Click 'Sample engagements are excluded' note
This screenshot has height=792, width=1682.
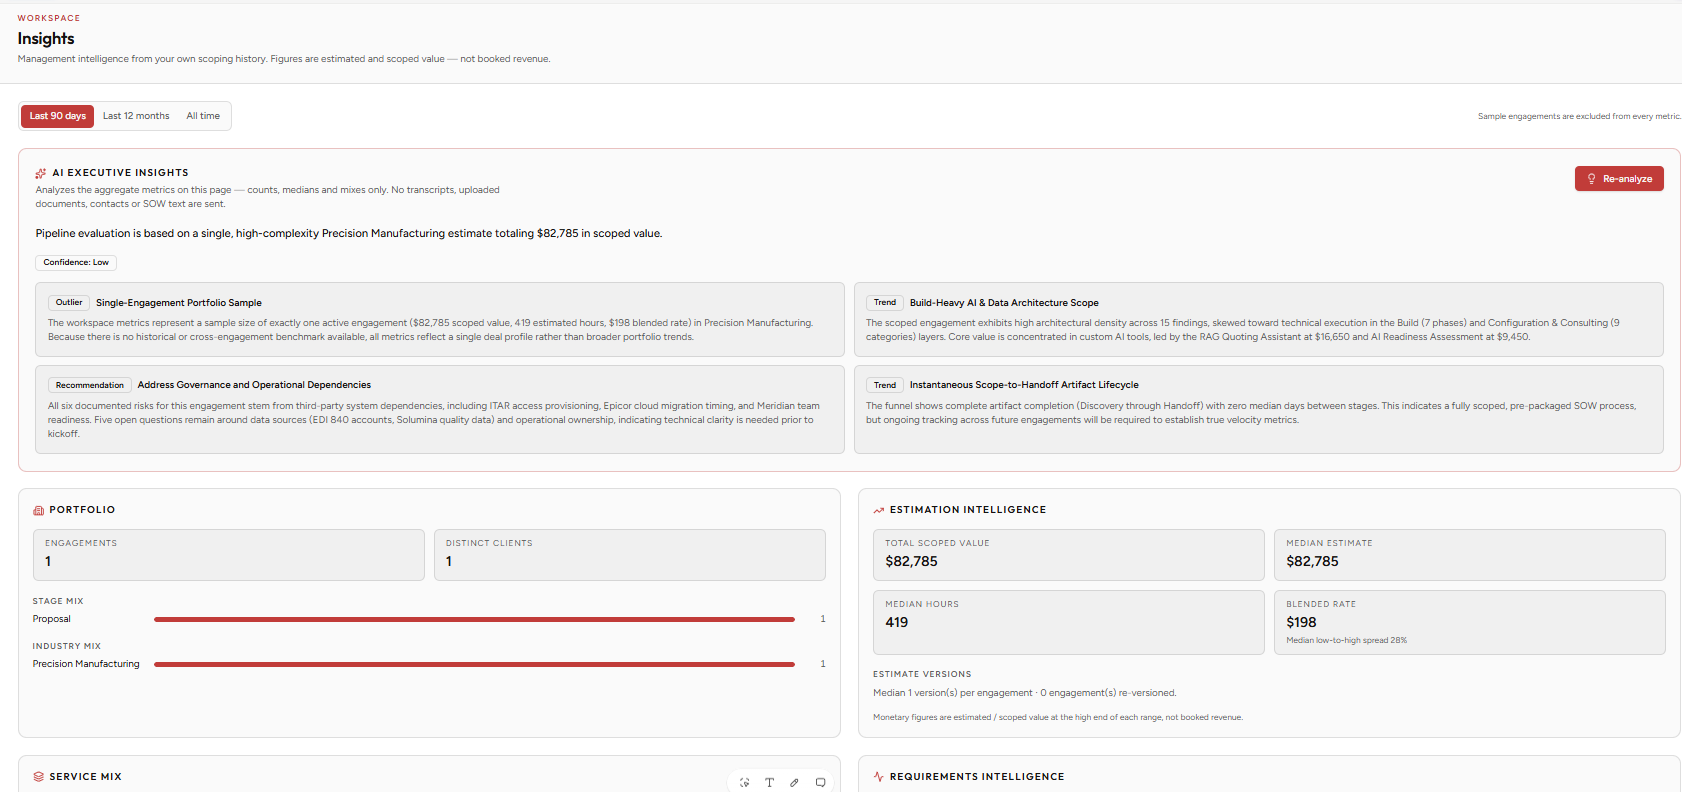coord(1579,117)
